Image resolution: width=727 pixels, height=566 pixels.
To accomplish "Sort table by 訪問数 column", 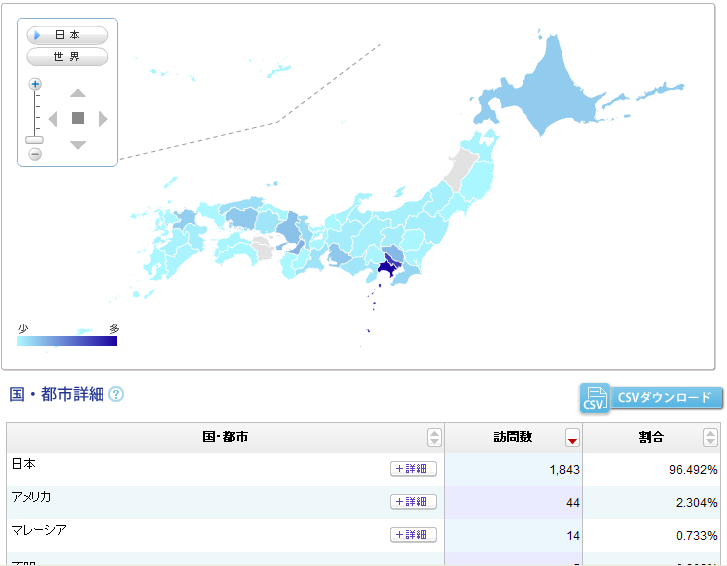I will (572, 438).
